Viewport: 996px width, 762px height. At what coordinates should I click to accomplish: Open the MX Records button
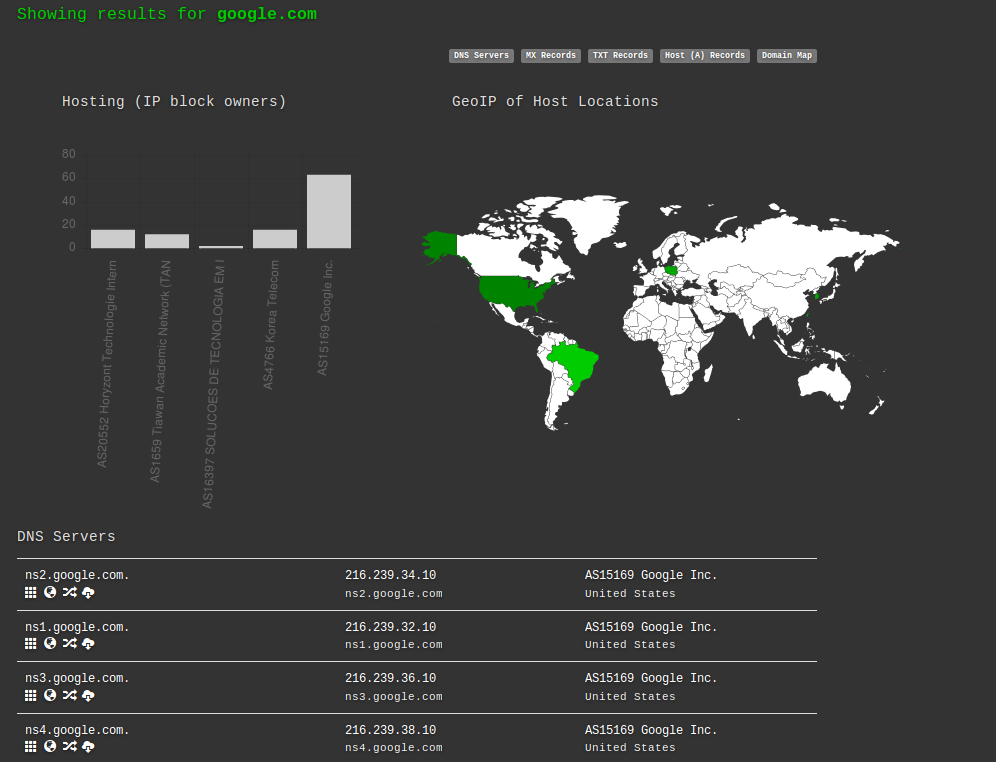(x=551, y=56)
